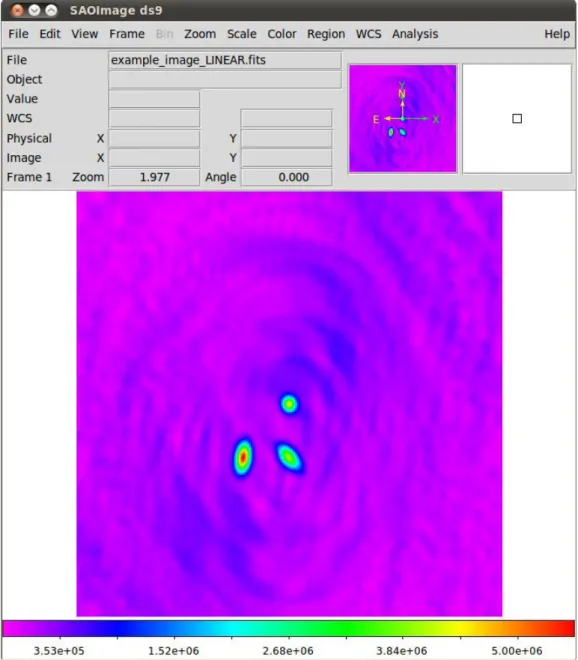Open the Region menu
Image resolution: width=578 pixels, height=660 pixels.
(326, 34)
